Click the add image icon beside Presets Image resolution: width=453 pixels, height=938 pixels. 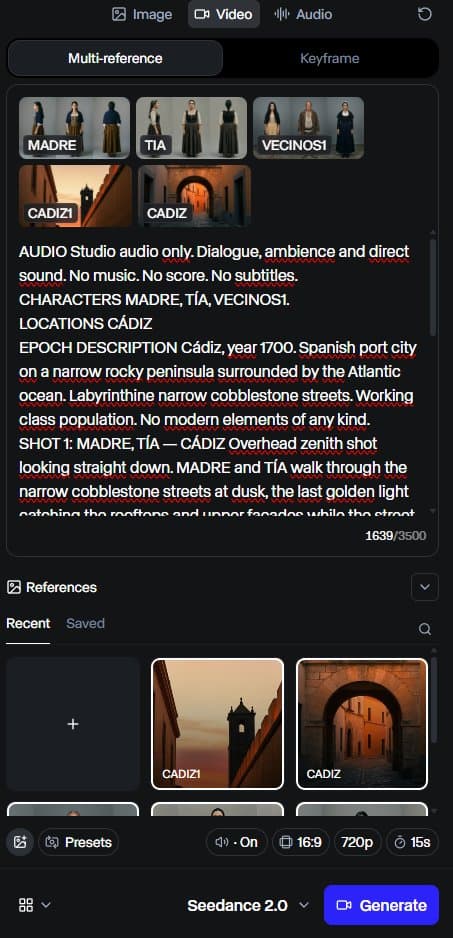(x=20, y=842)
